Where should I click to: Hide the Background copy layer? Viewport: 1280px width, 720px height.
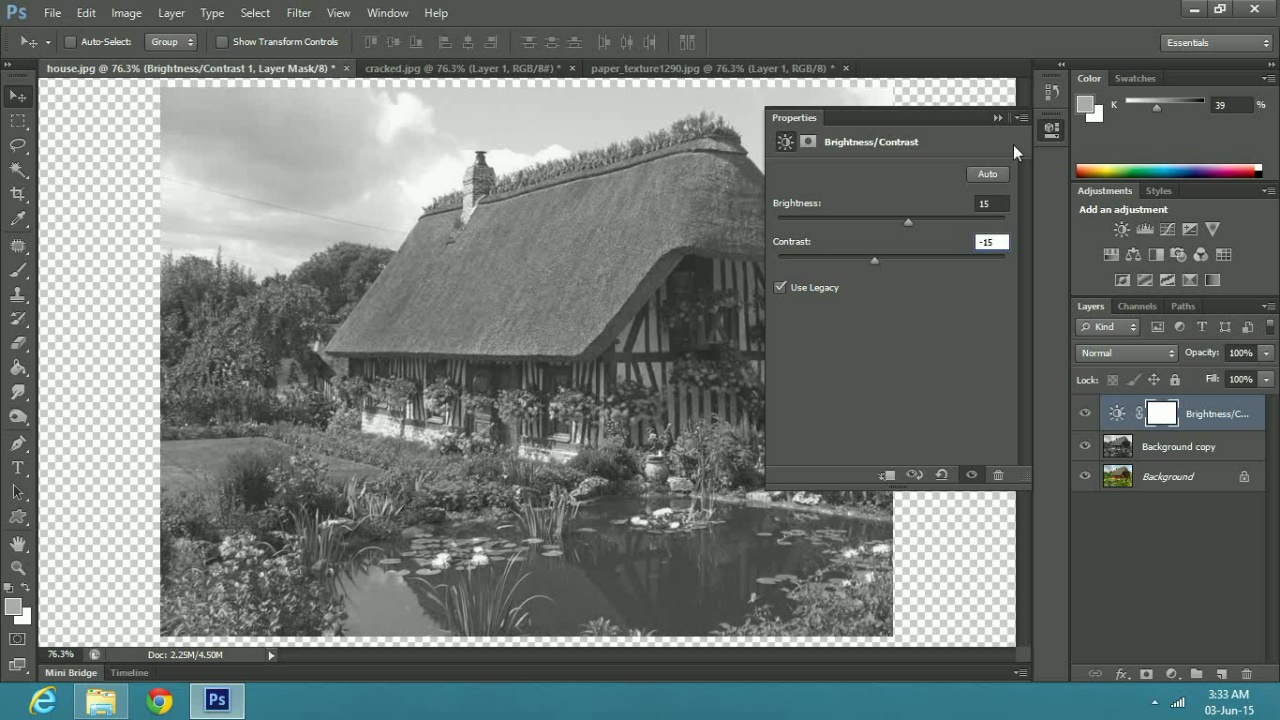tap(1085, 447)
